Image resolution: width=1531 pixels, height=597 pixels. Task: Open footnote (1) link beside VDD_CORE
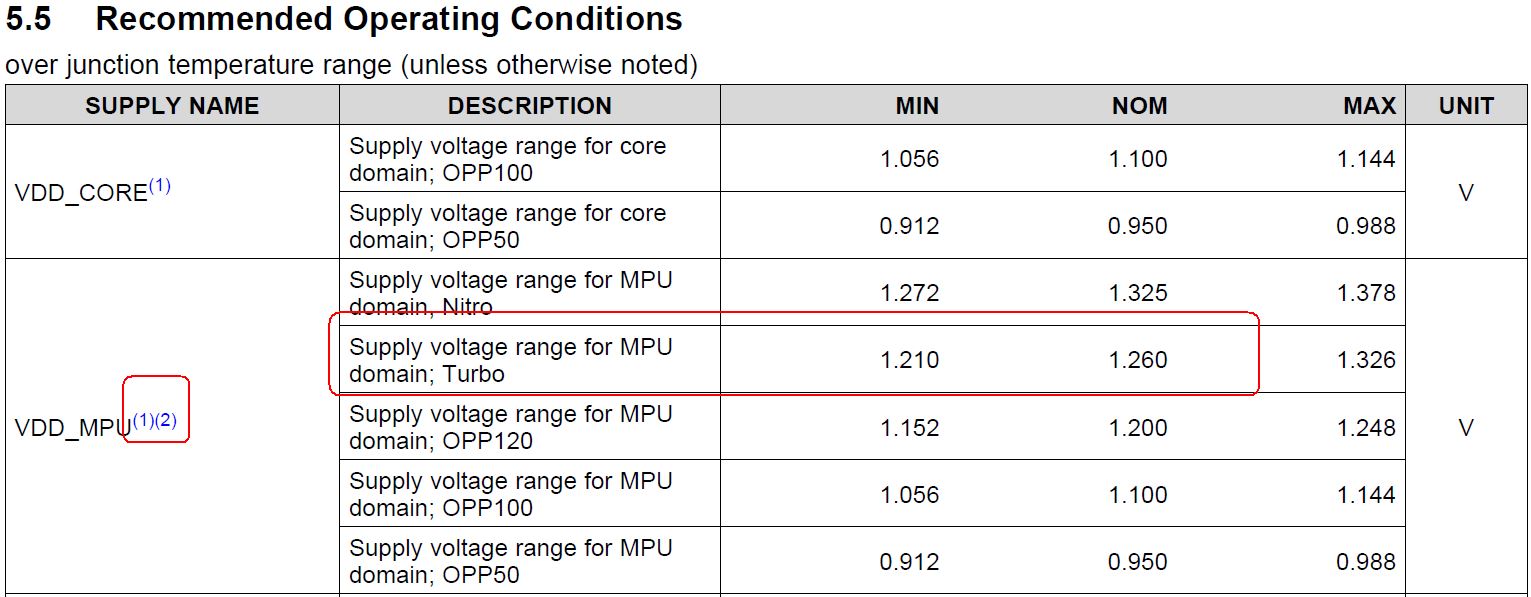159,185
